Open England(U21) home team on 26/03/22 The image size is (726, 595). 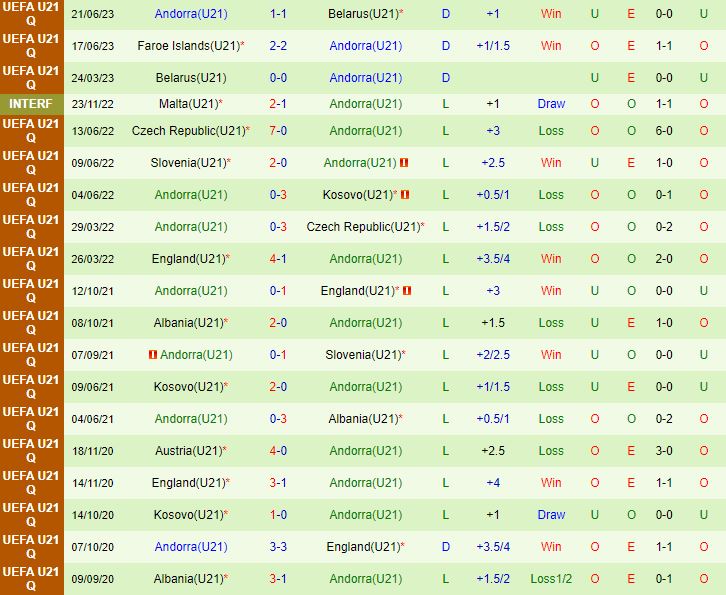(188, 259)
